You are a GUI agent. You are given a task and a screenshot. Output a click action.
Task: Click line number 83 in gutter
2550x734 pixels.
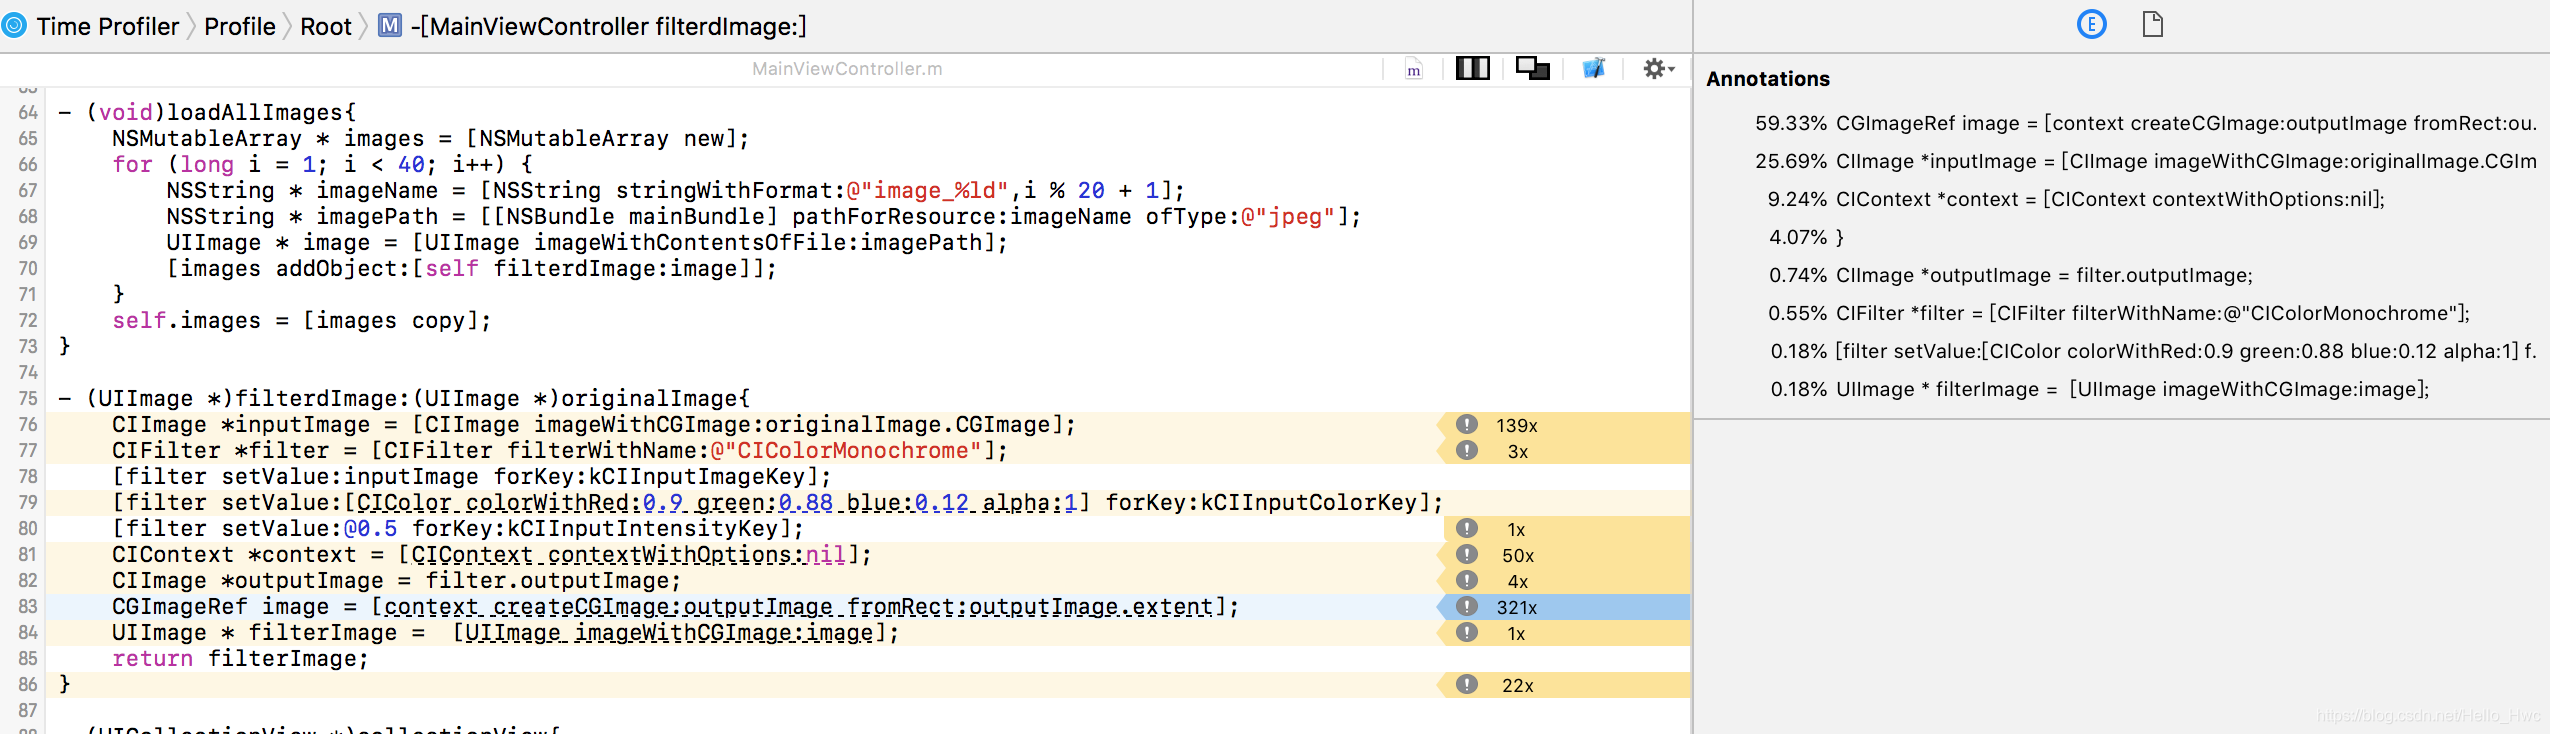pos(27,607)
